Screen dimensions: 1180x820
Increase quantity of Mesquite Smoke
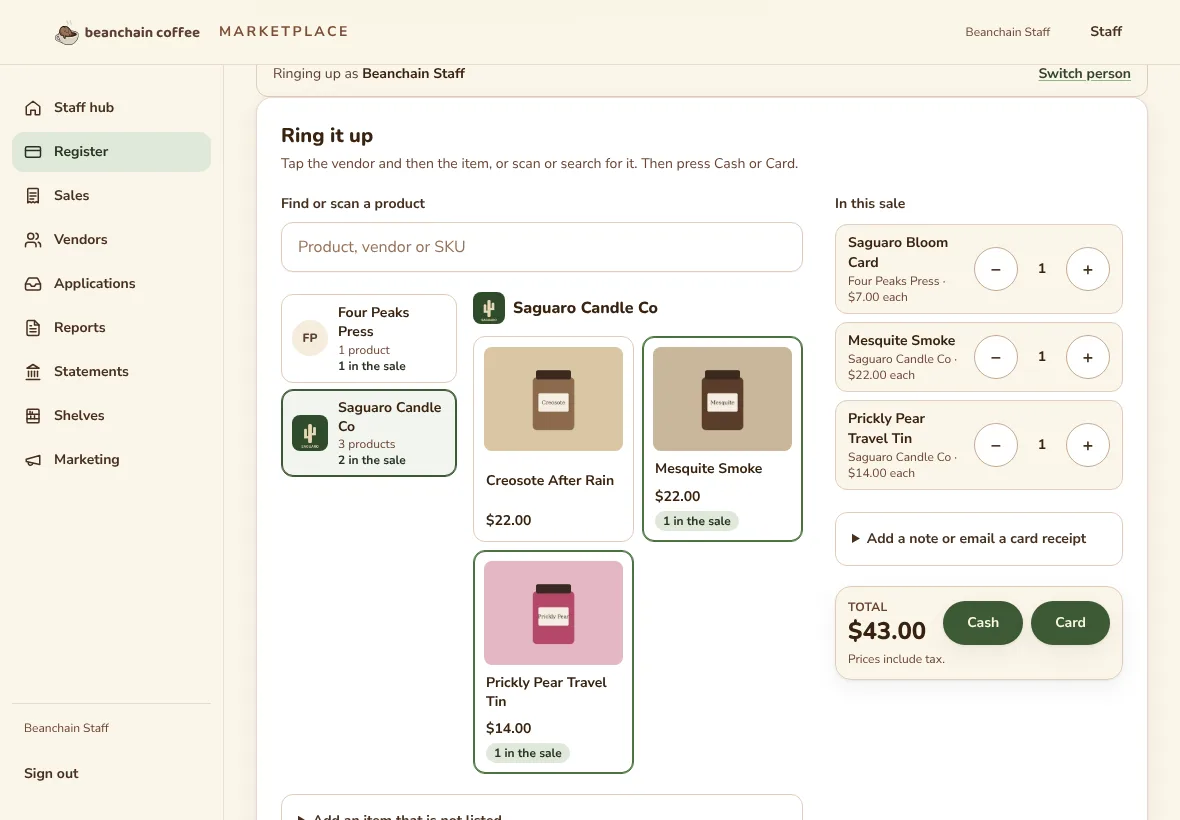tap(1087, 357)
